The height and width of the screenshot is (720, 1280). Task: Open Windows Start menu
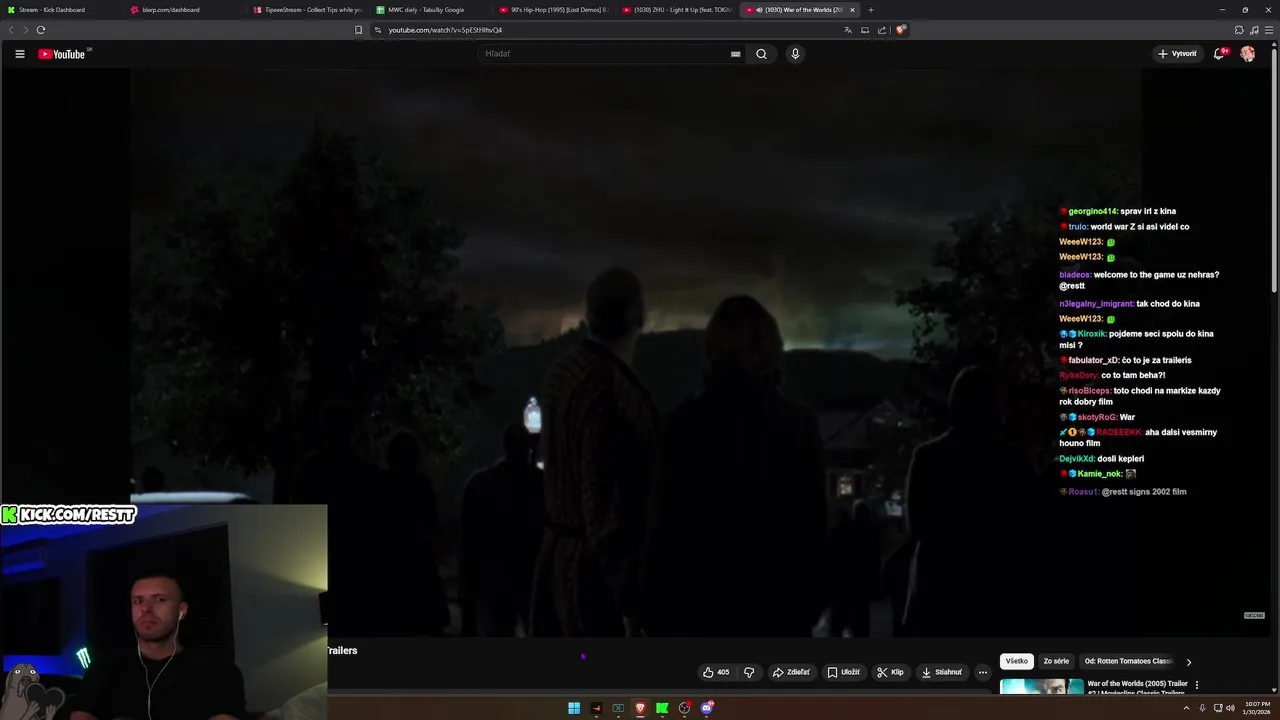coord(574,708)
